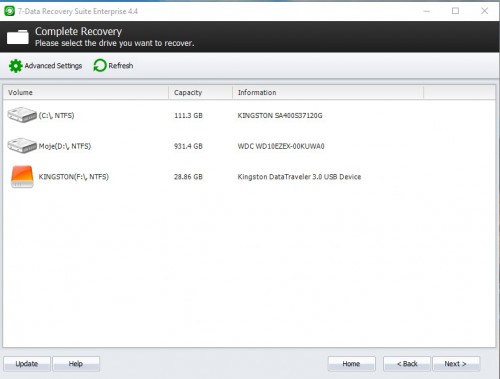Click the 931.4 GB capacity value
The width and height of the screenshot is (500, 379).
pos(188,146)
